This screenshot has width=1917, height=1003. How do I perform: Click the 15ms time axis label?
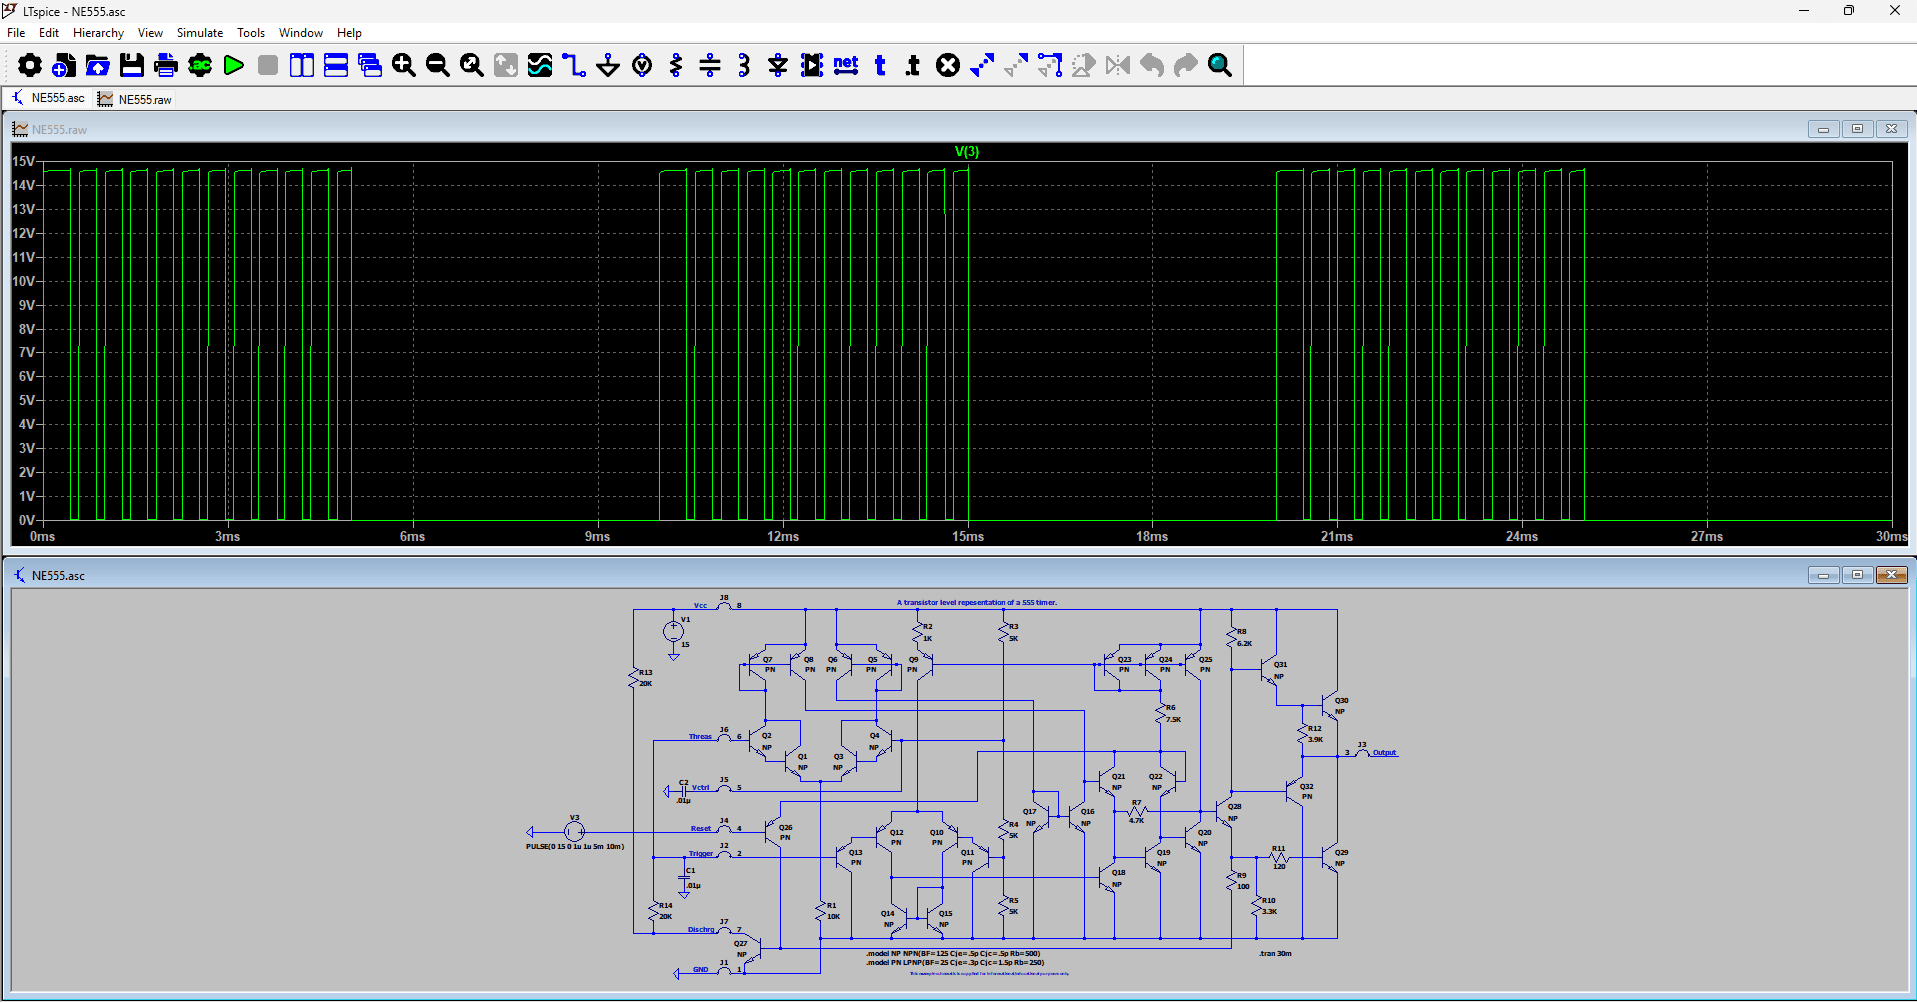click(x=968, y=537)
